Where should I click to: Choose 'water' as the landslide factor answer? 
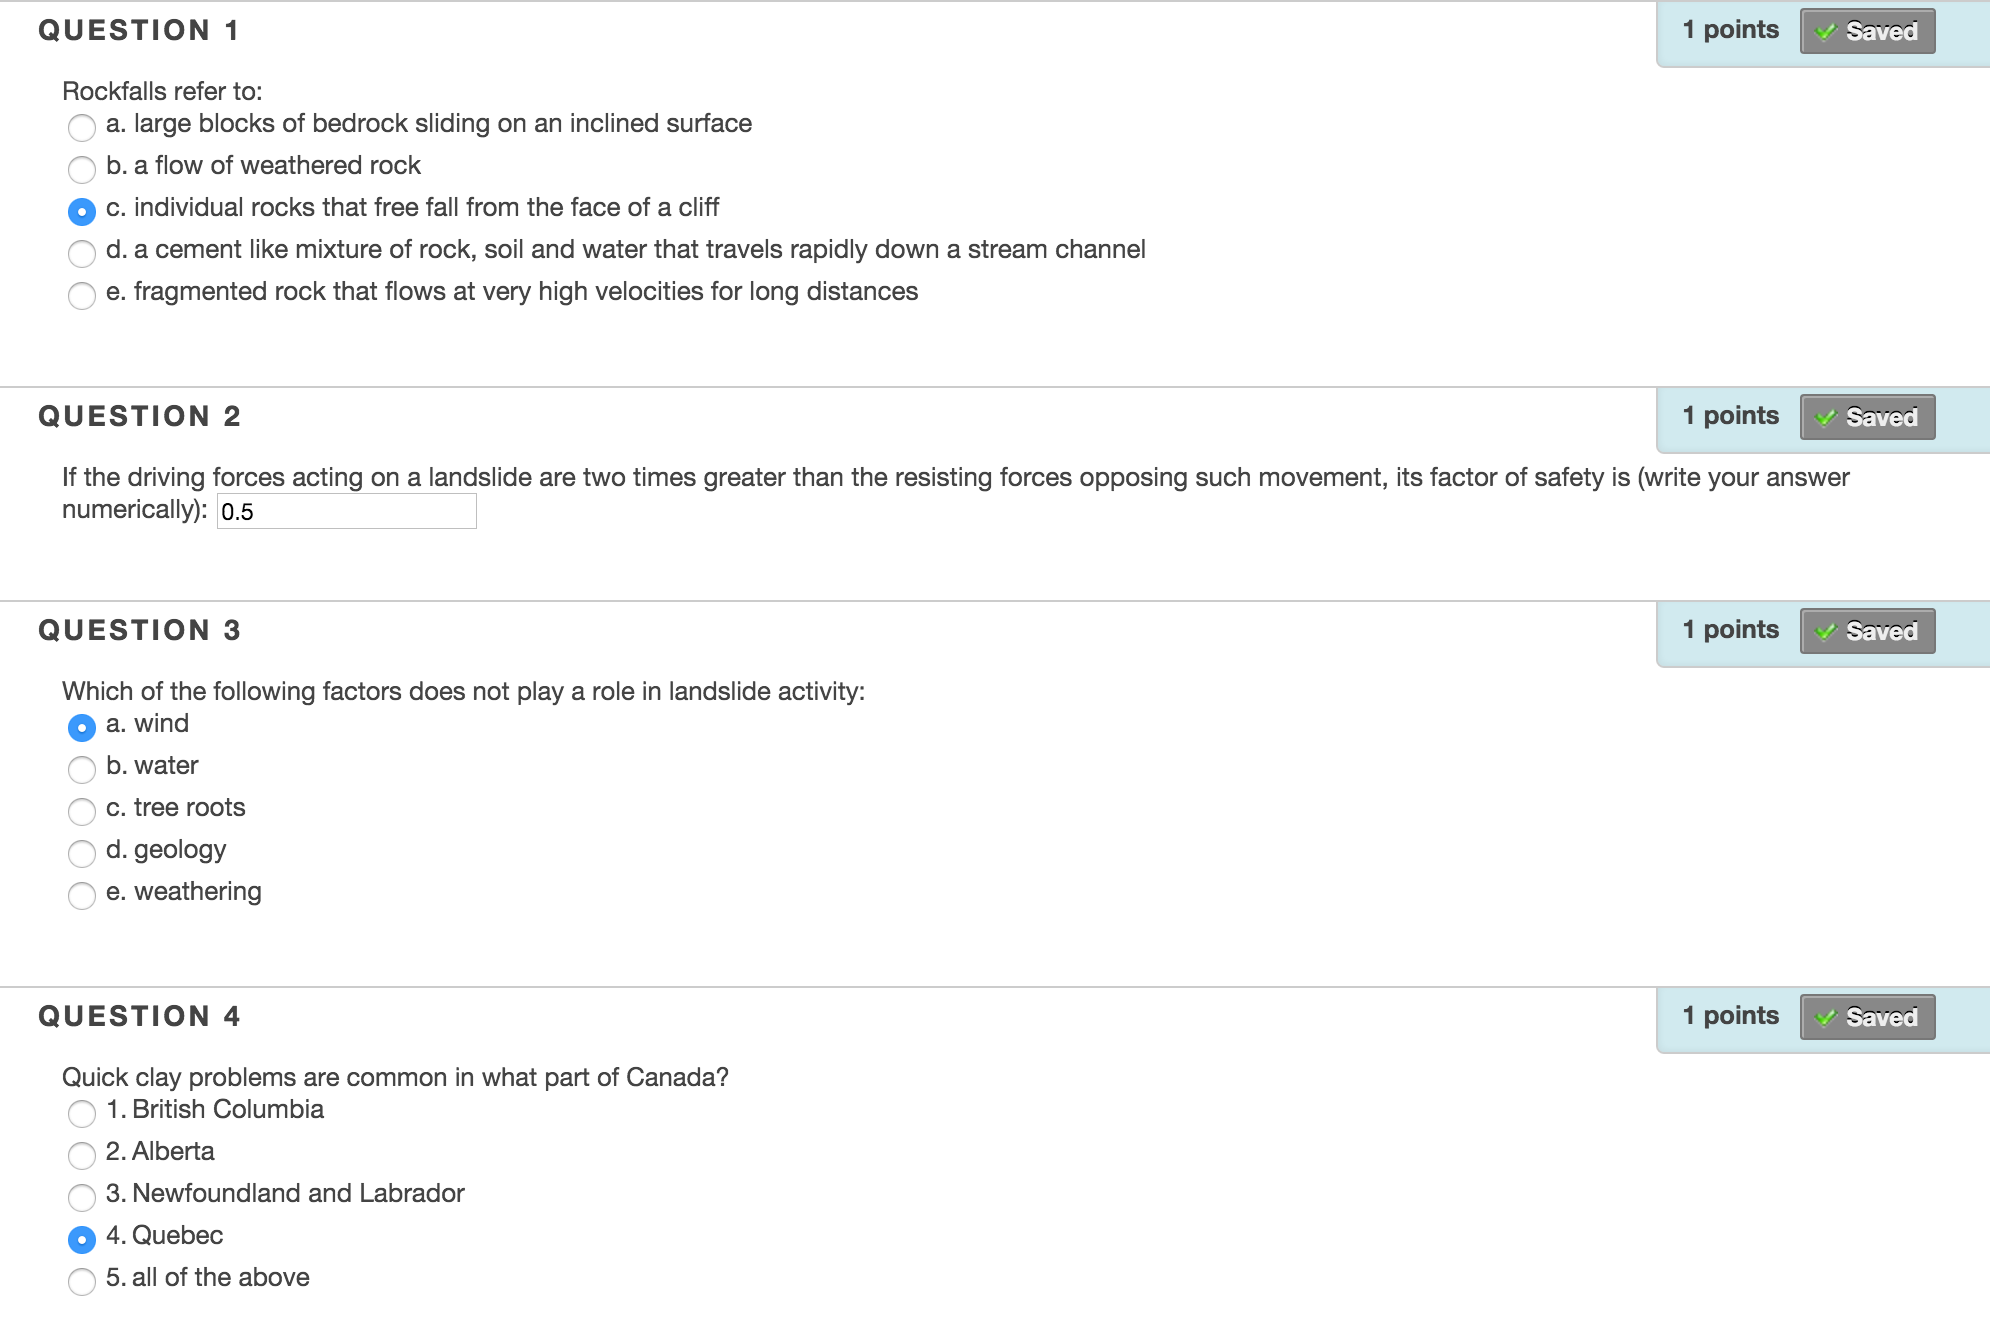tap(82, 769)
